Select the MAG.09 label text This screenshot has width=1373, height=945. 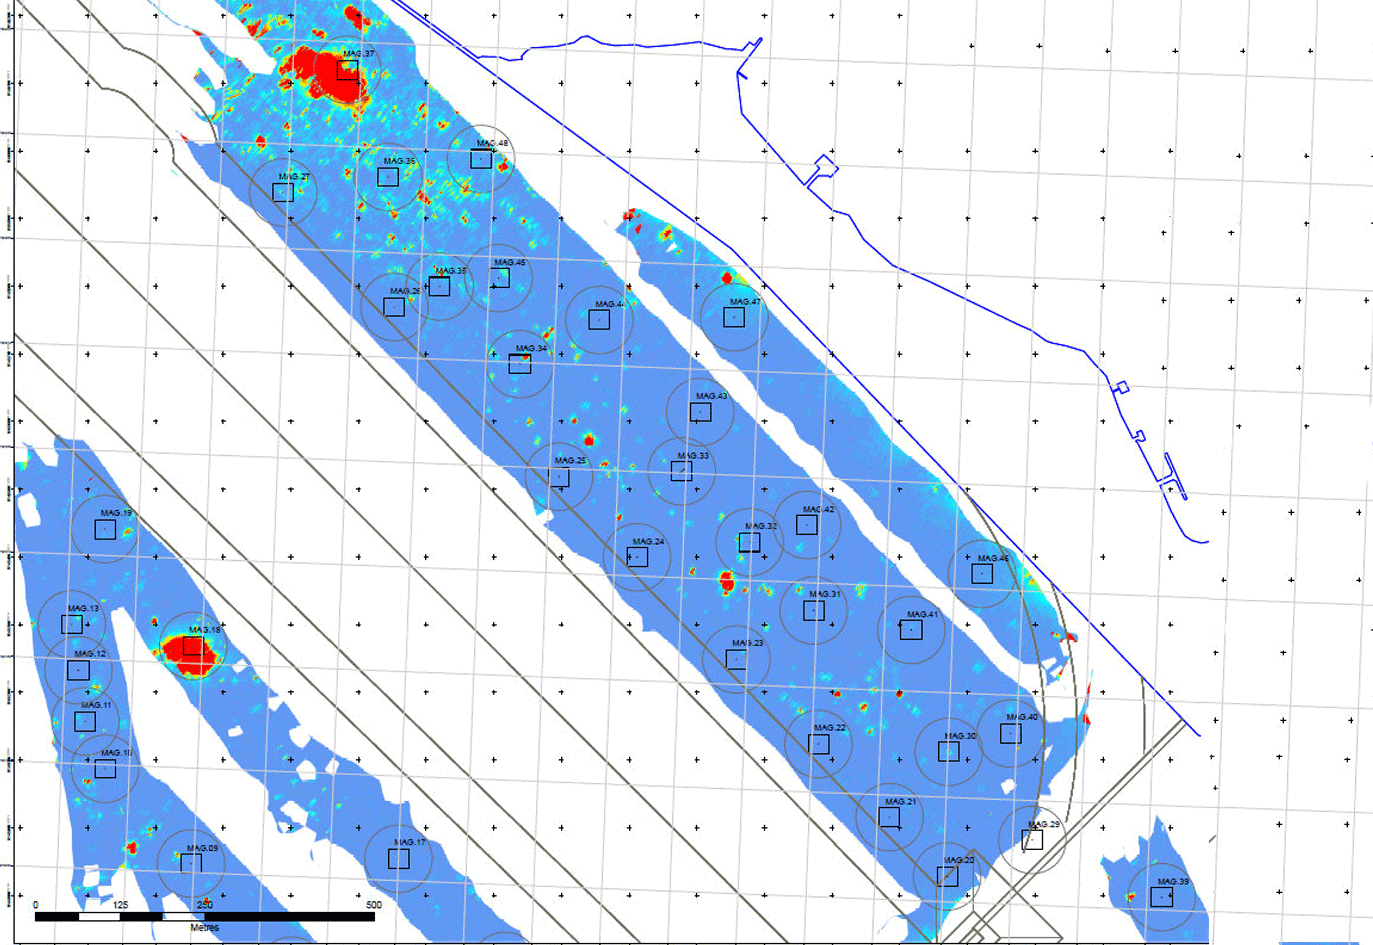tap(201, 848)
